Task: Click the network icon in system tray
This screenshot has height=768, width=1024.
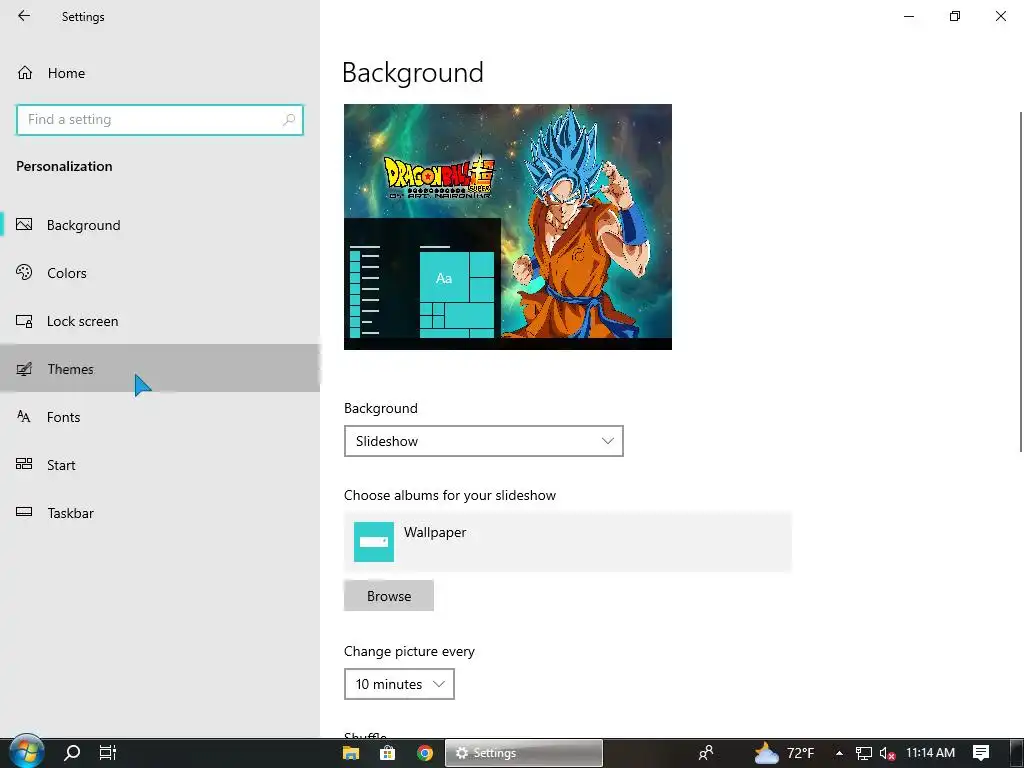Action: pos(863,753)
